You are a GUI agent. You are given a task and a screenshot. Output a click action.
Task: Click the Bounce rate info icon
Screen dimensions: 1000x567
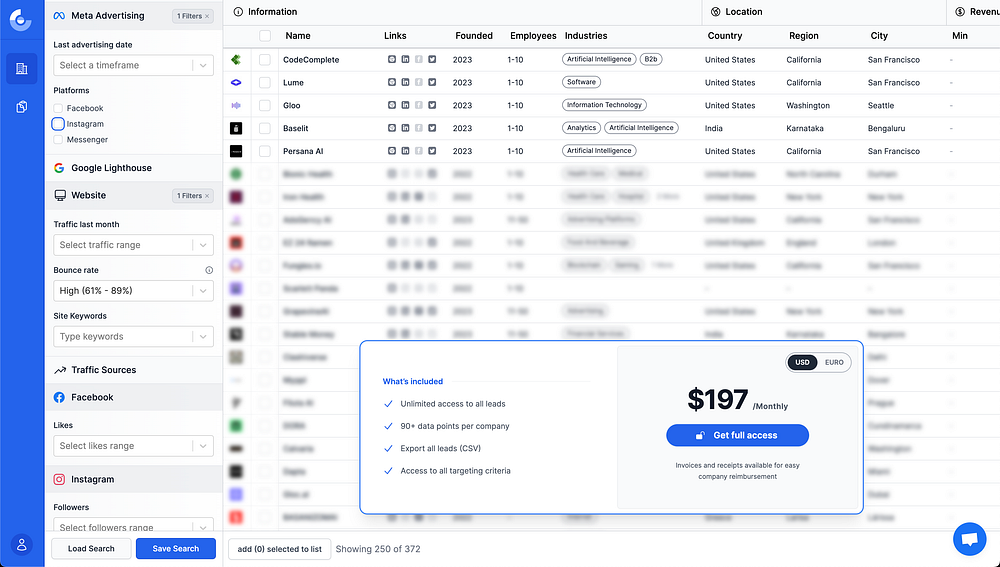pyautogui.click(x=209, y=270)
